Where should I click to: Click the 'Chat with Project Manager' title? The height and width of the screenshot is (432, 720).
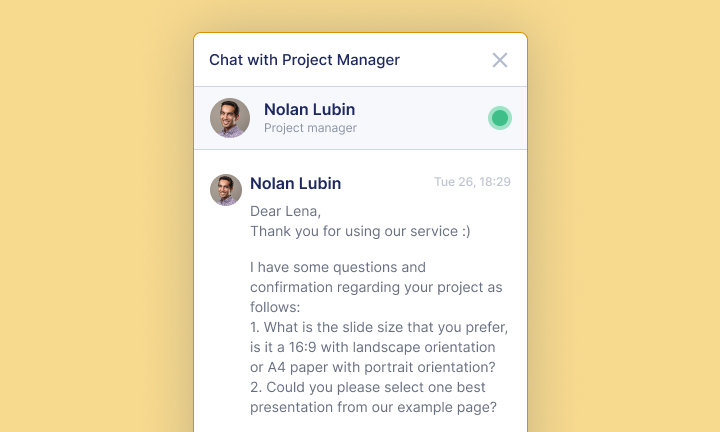click(304, 60)
